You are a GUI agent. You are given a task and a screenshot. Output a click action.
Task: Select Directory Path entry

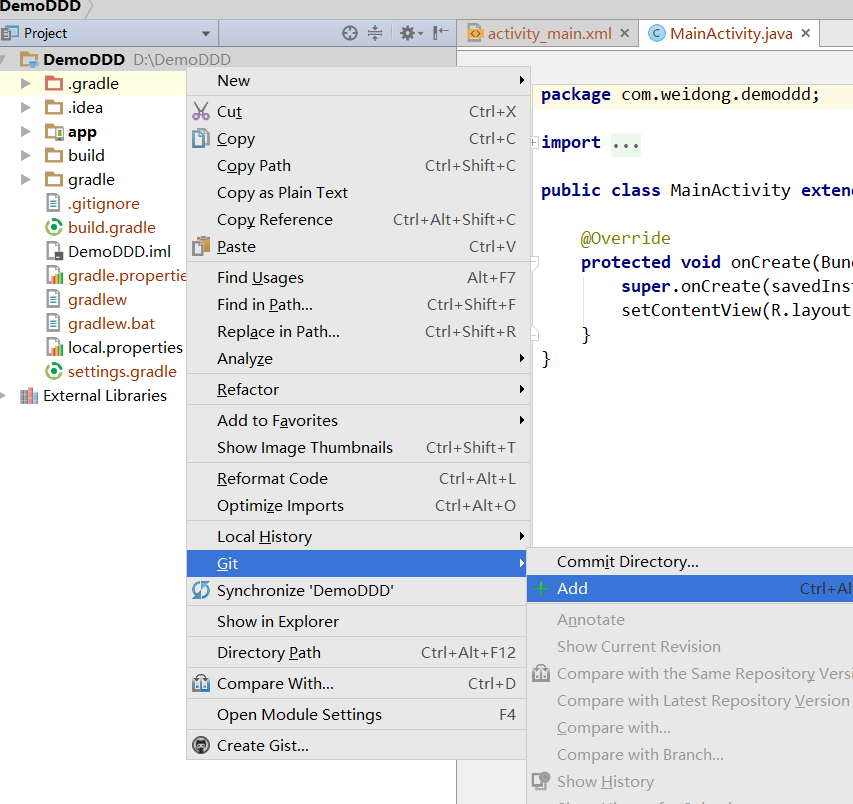[x=356, y=652]
